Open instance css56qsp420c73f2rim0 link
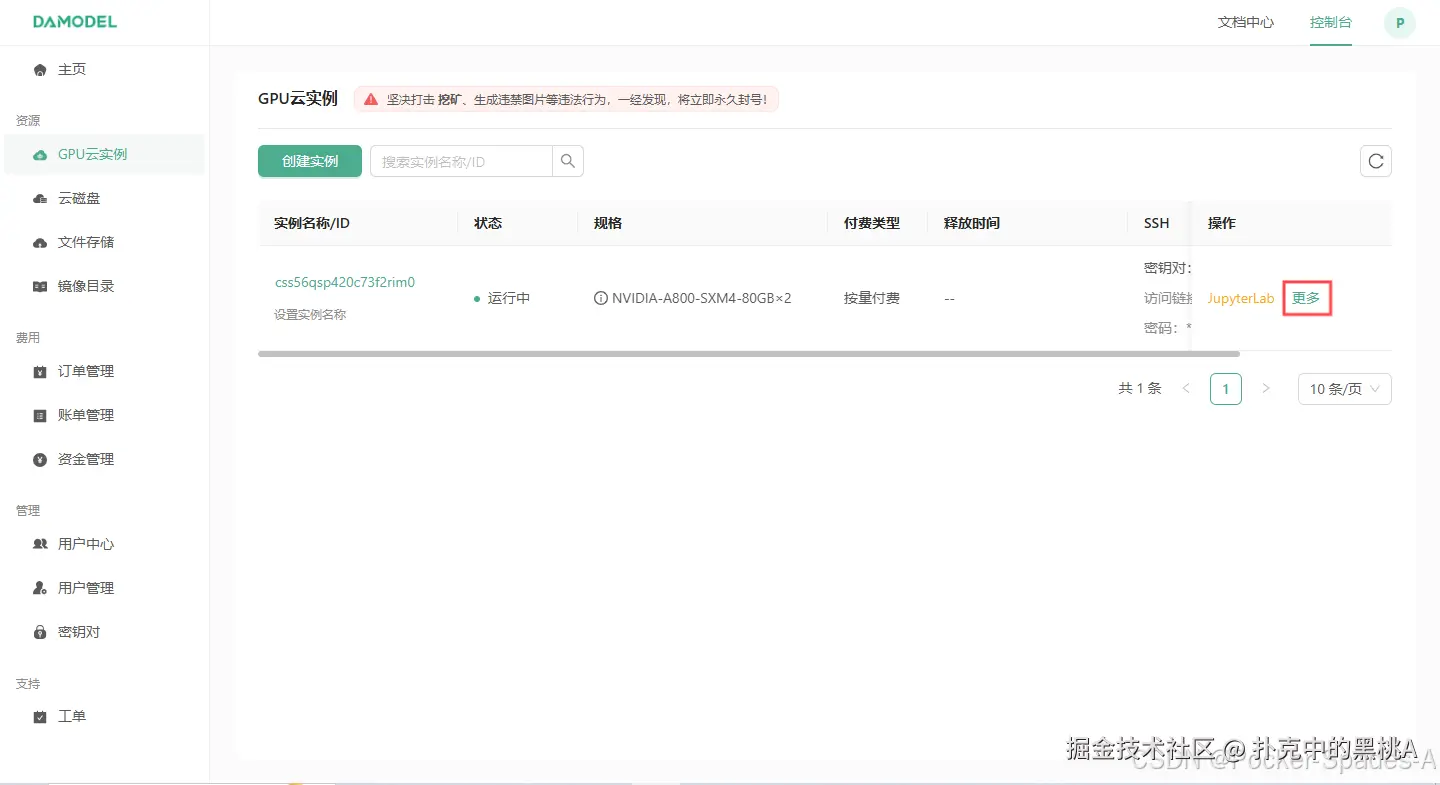The height and width of the screenshot is (785, 1440). [345, 283]
